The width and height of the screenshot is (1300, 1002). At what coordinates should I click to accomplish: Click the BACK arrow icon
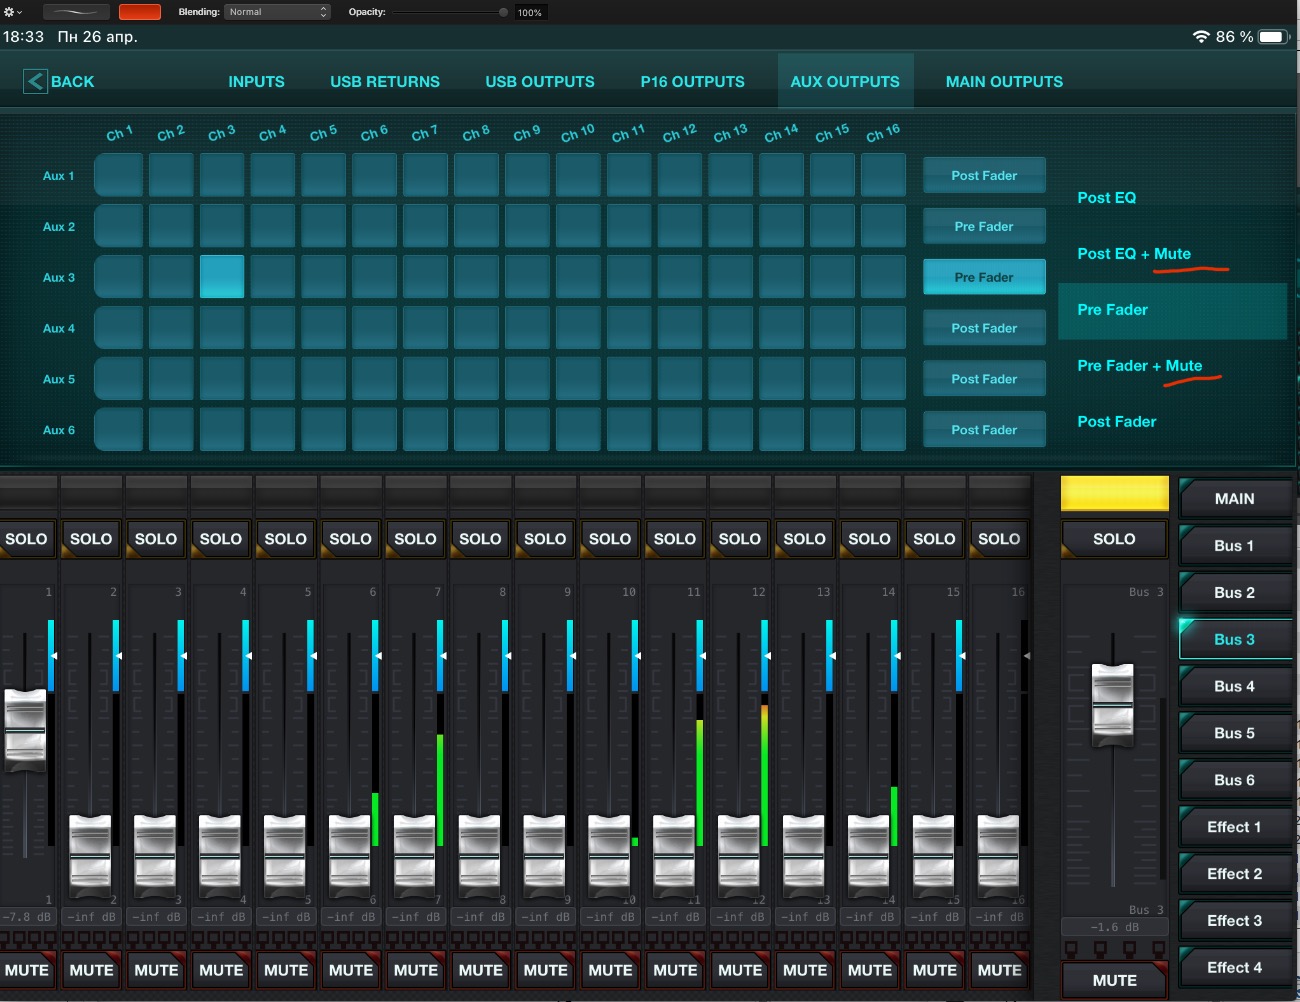coord(35,82)
